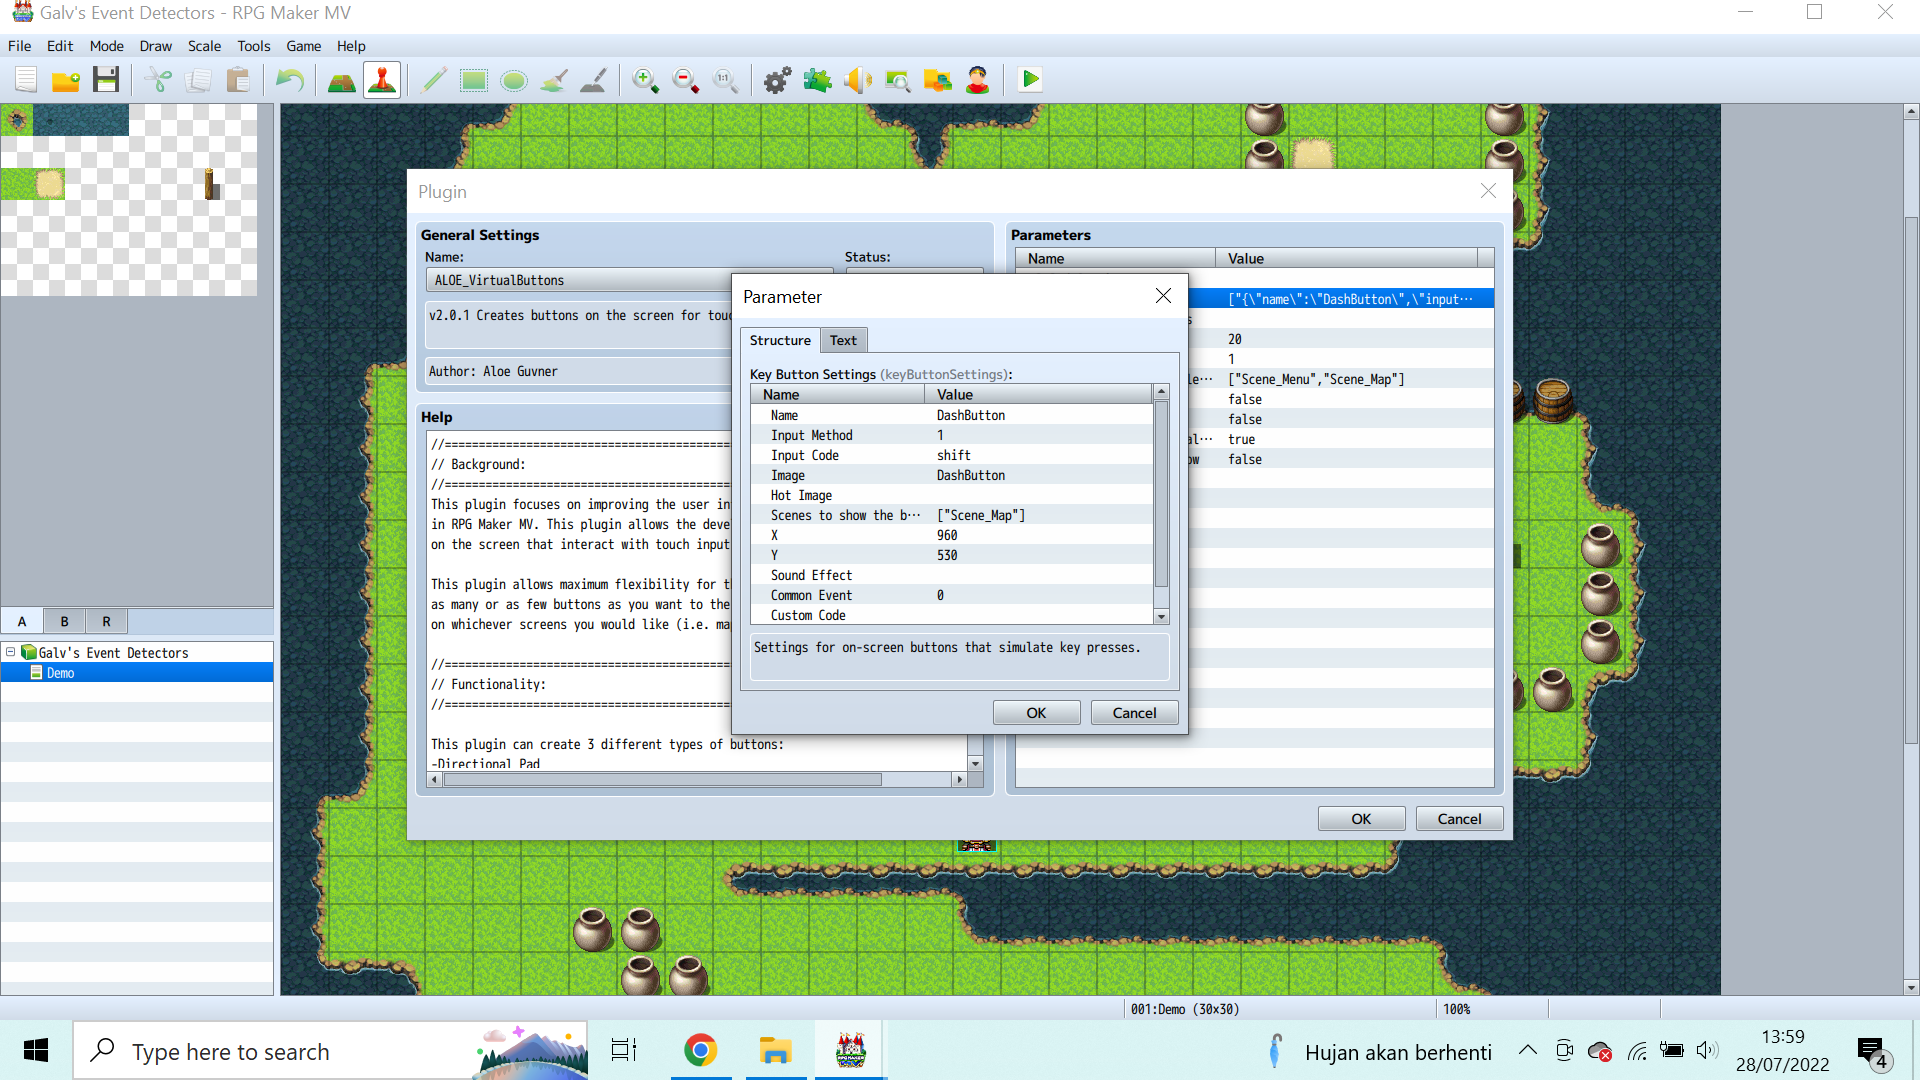The height and width of the screenshot is (1080, 1920).
Task: Switch to Event mode icon
Action: (382, 80)
